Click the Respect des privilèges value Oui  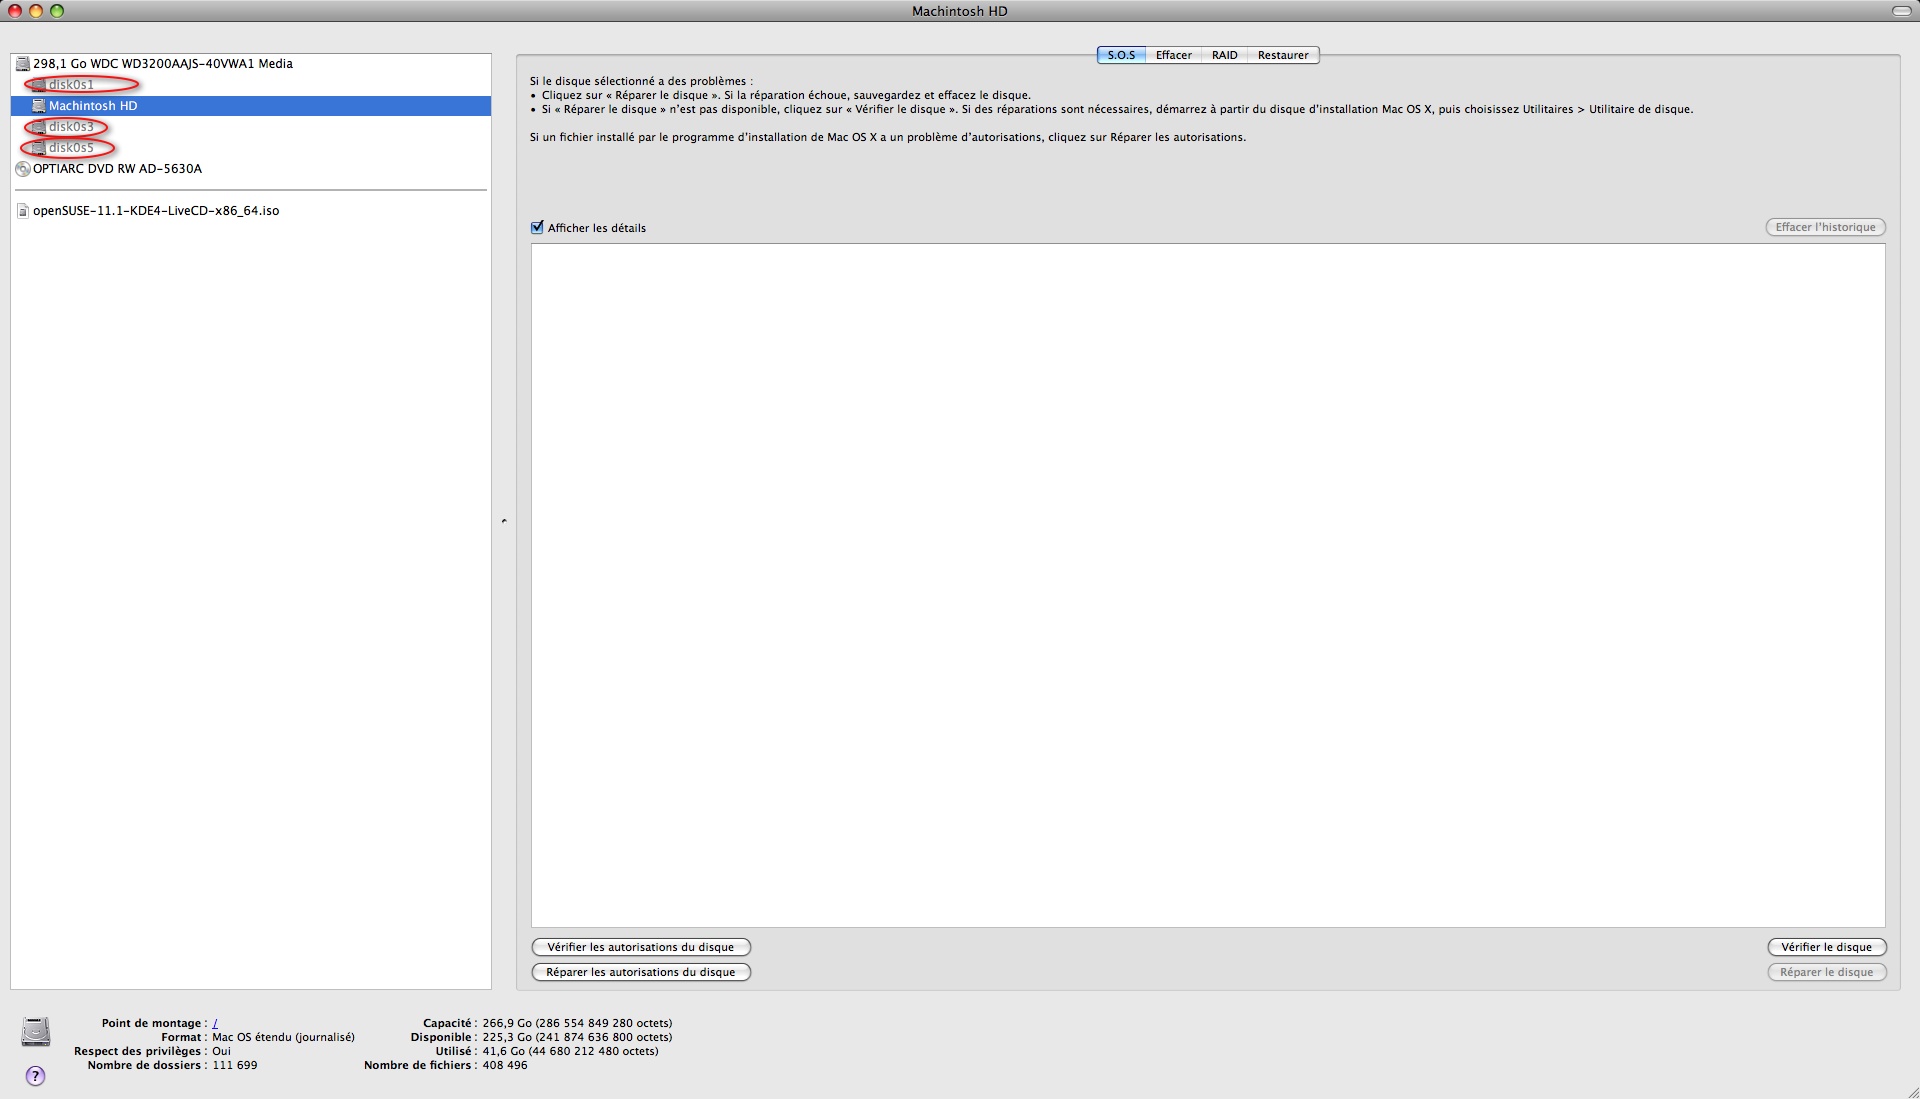click(x=221, y=1051)
